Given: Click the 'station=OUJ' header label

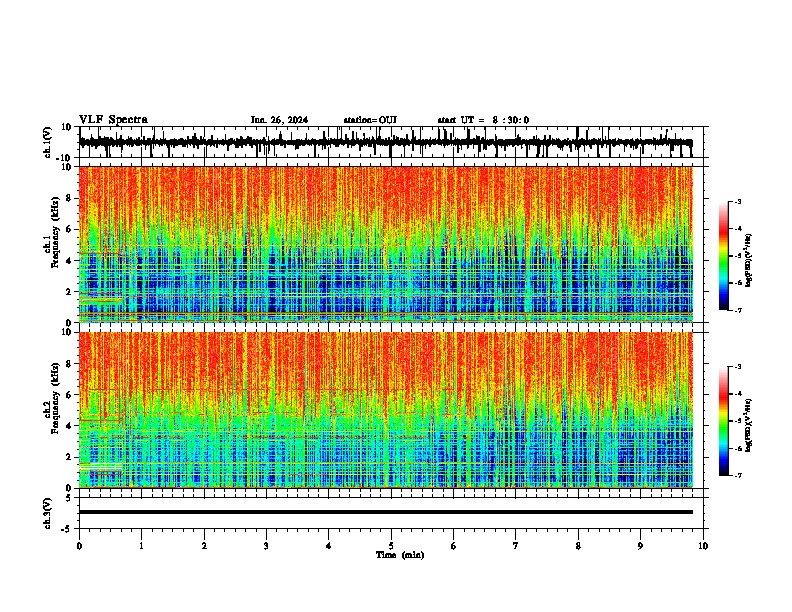Looking at the screenshot, I should click(370, 120).
